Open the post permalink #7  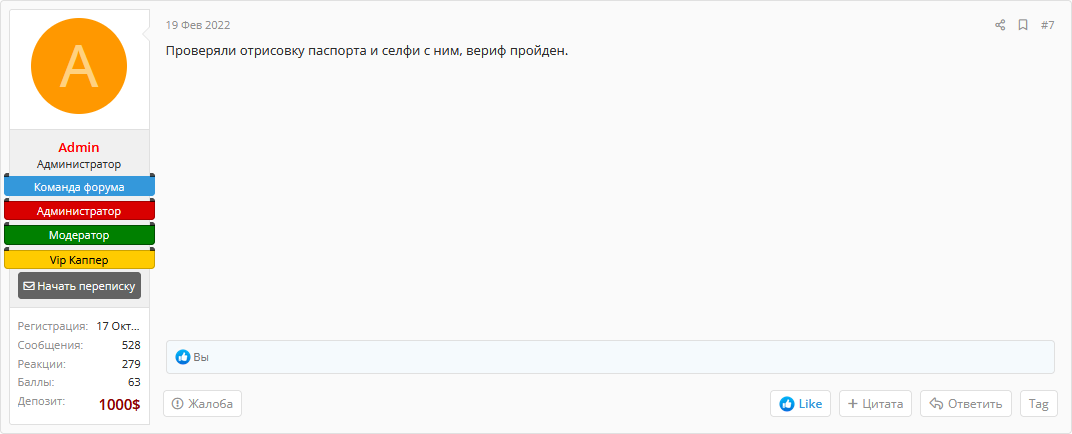pyautogui.click(x=1047, y=25)
